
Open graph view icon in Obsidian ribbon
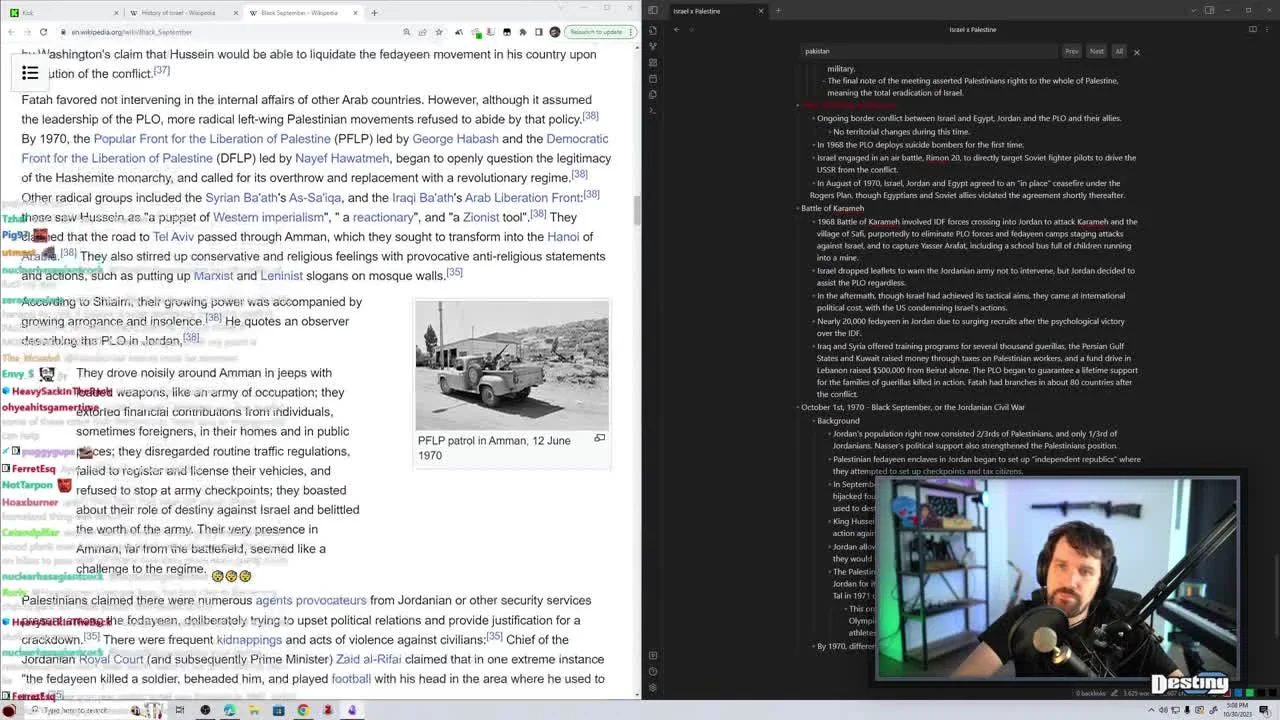(x=653, y=46)
